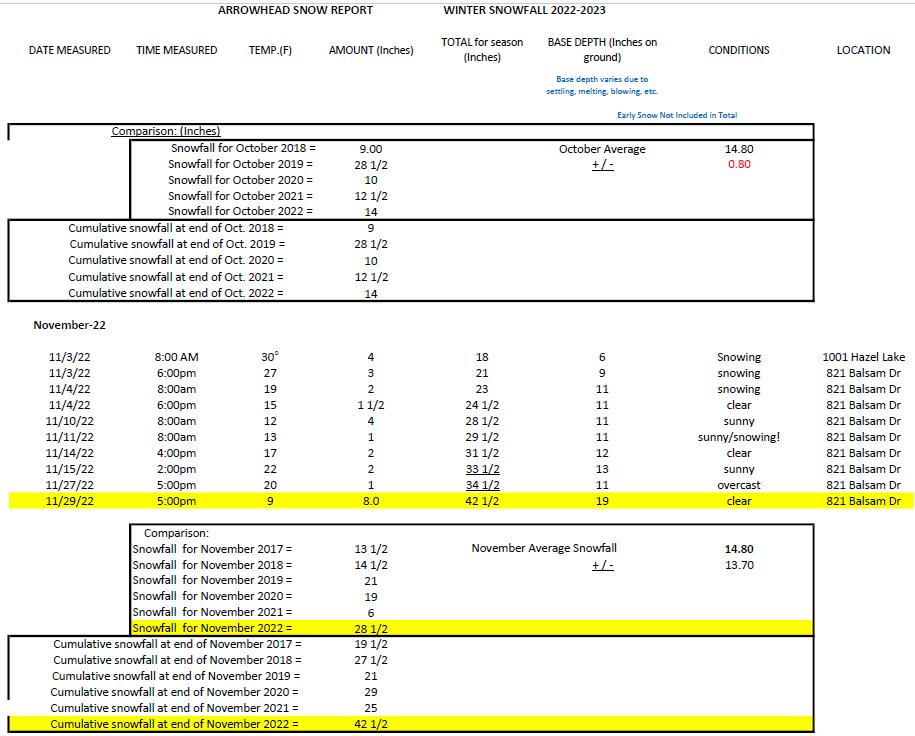Select Cumulative snowfall end of Oct. 2020 label
915x736 pixels.
click(176, 260)
